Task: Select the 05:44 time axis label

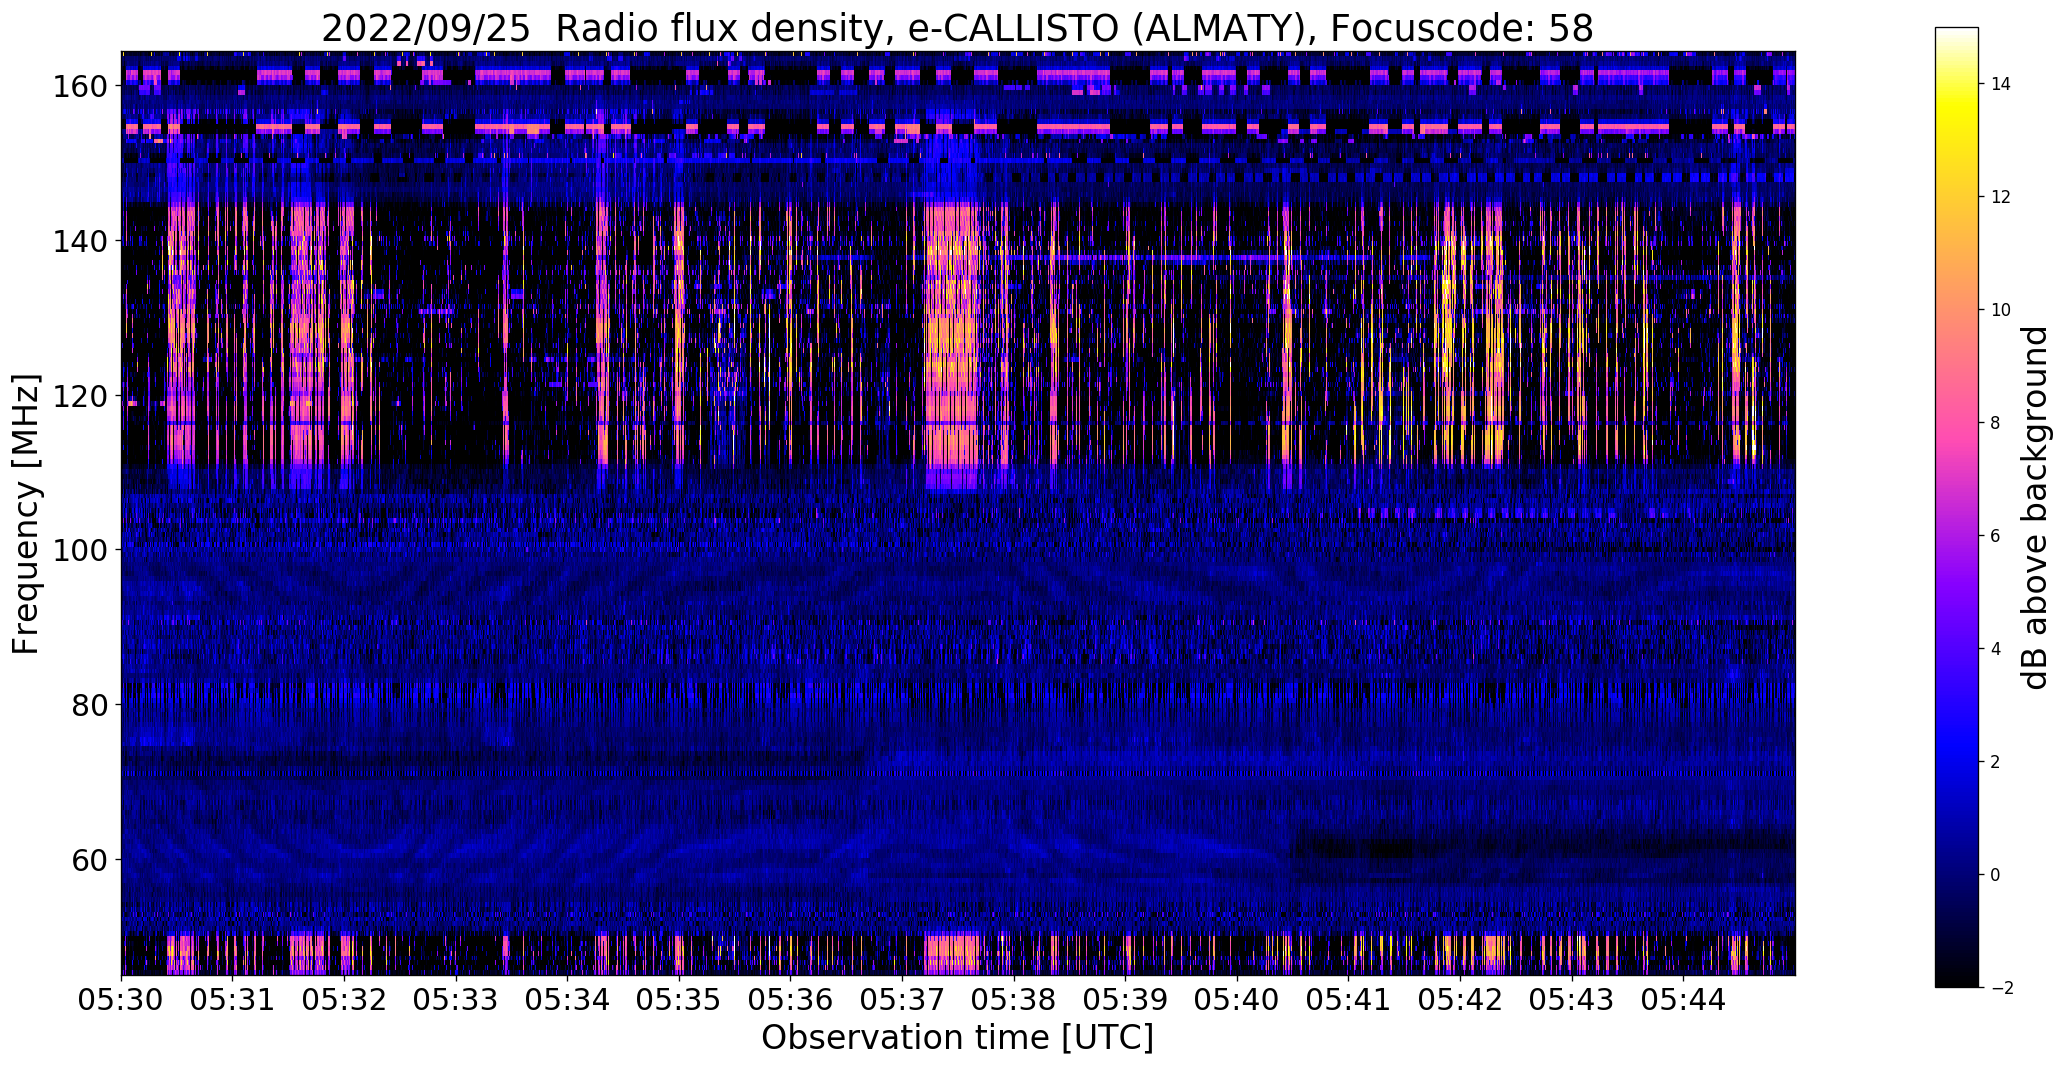Action: (x=1683, y=1000)
